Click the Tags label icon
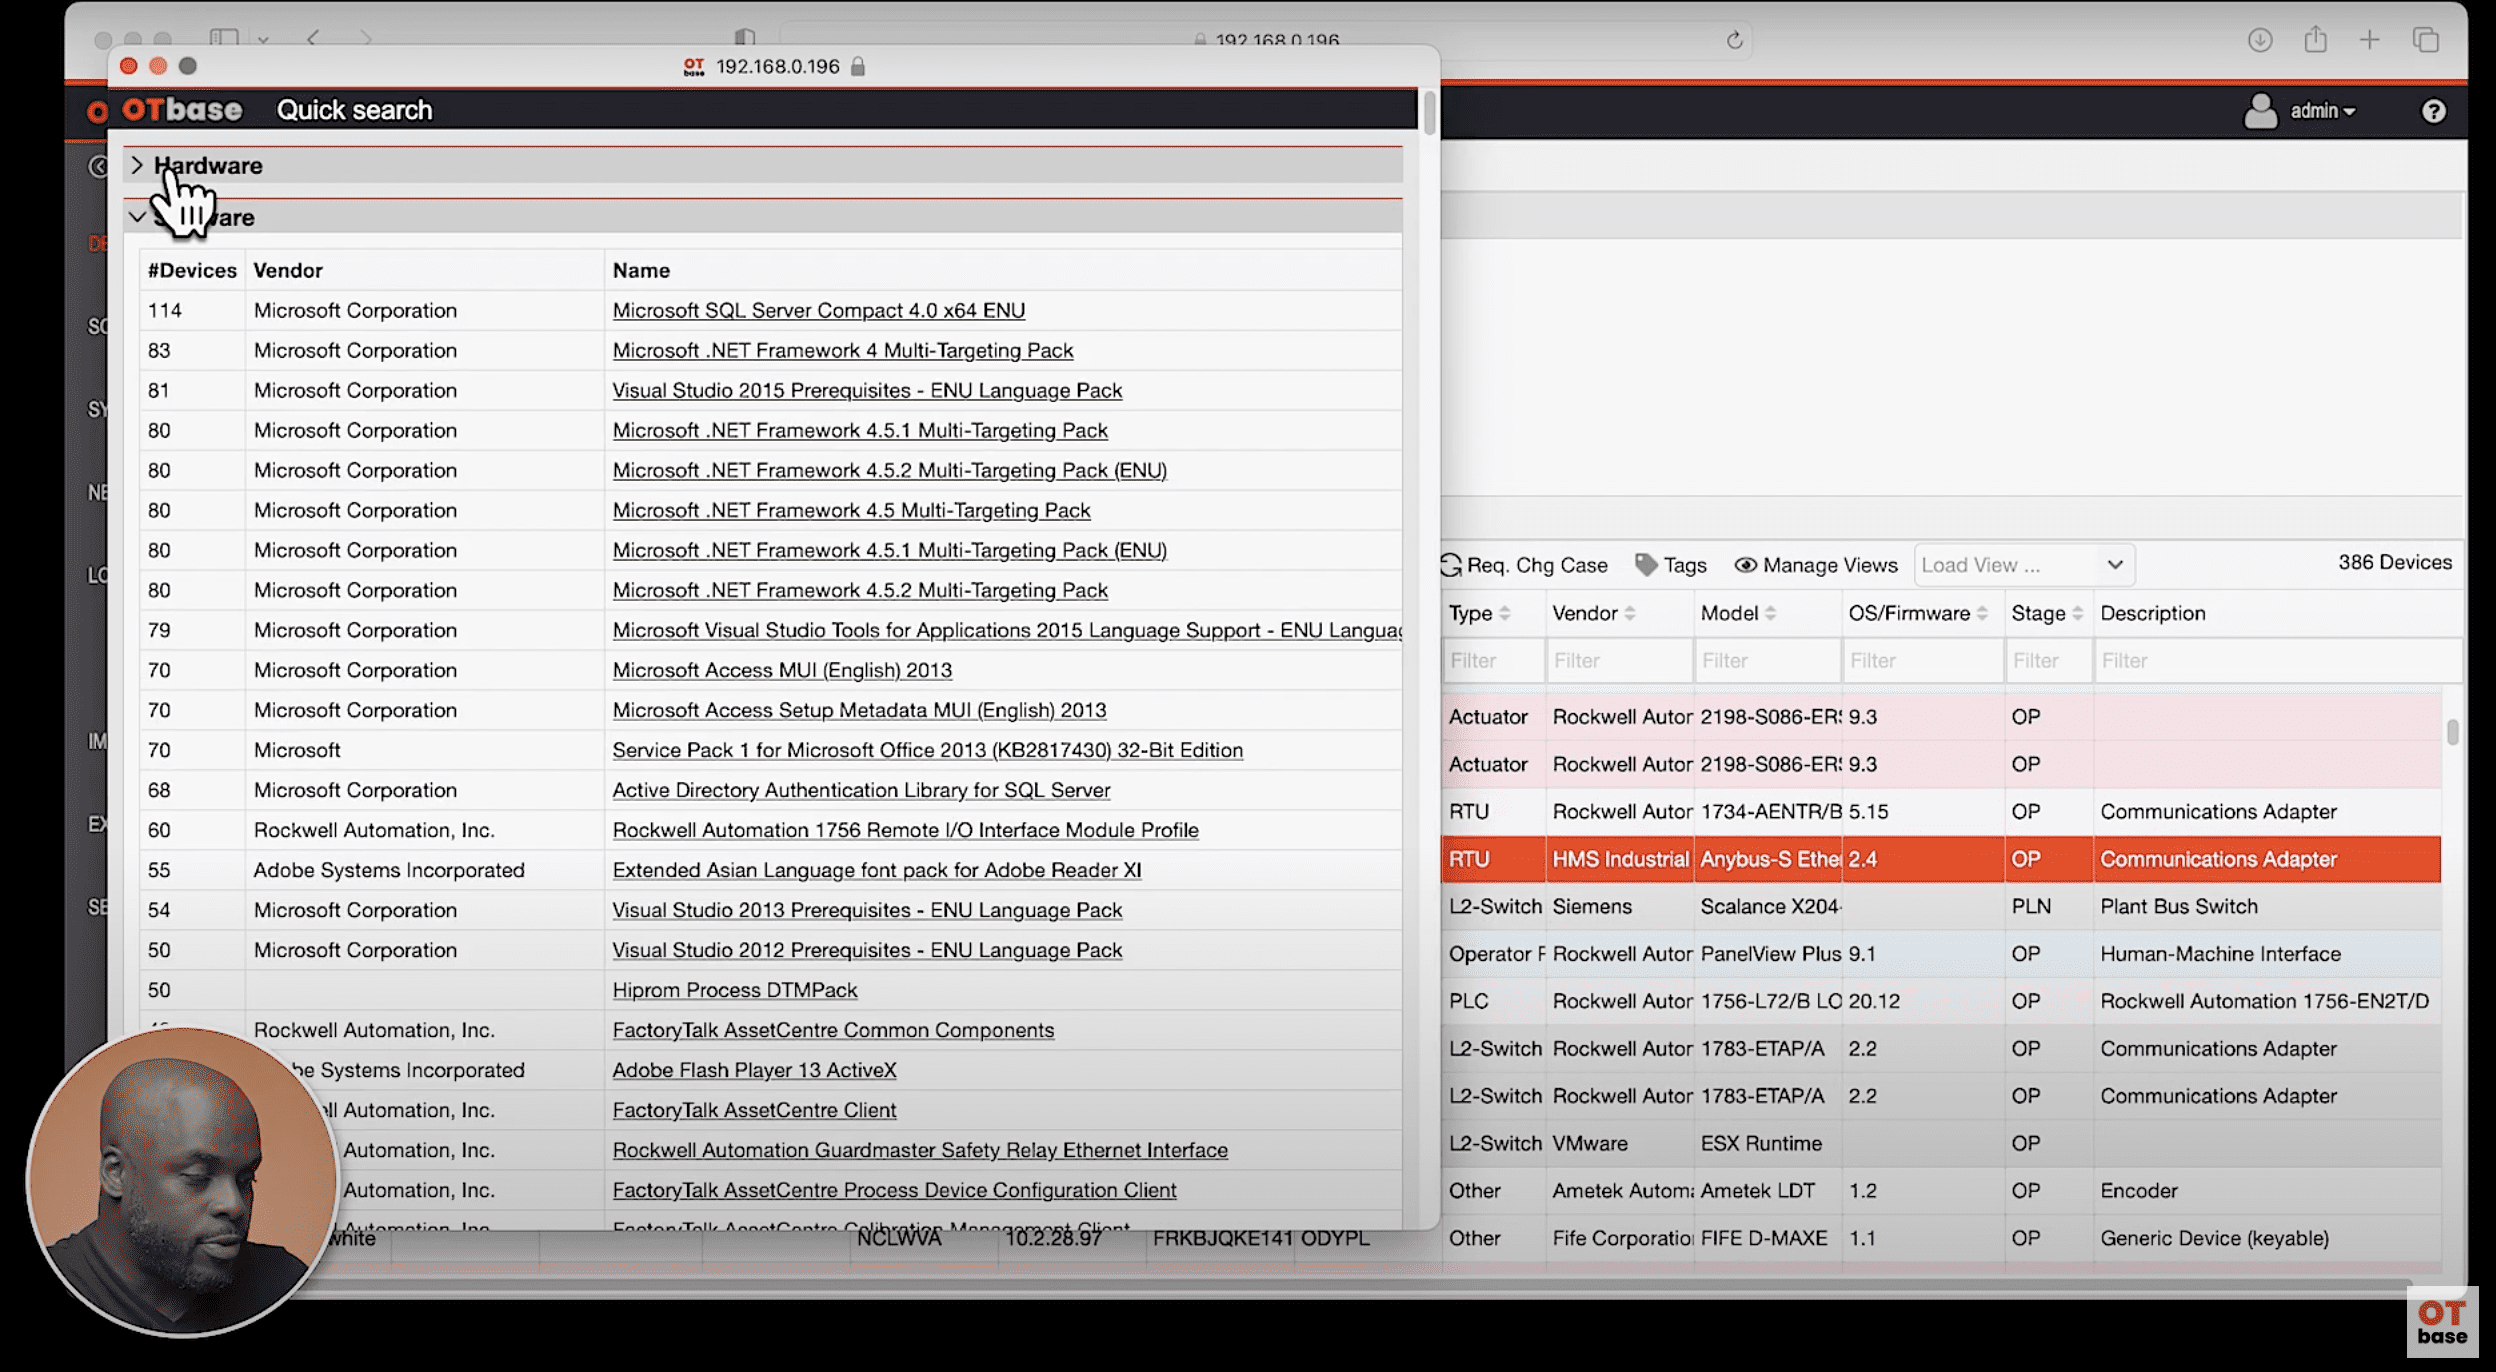Image resolution: width=2496 pixels, height=1372 pixels. click(x=1645, y=565)
